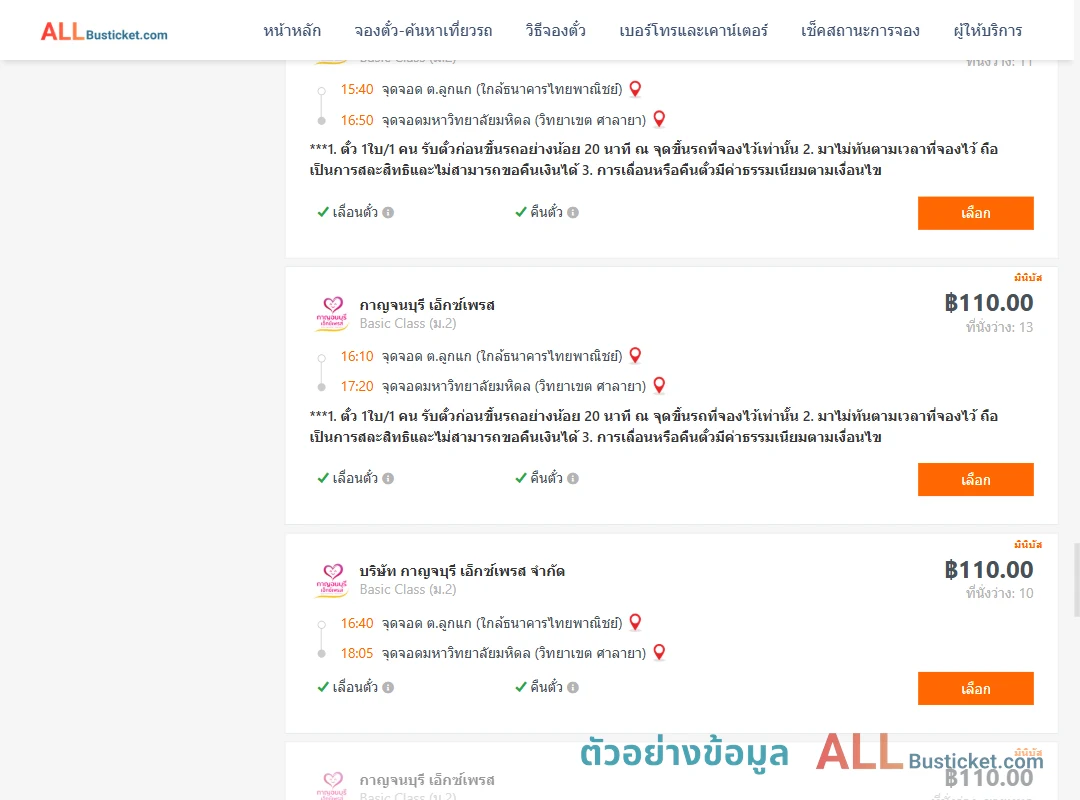The height and width of the screenshot is (800, 1080).
Task: Open the ALLBusticket.com logo home link
Action: (x=104, y=32)
